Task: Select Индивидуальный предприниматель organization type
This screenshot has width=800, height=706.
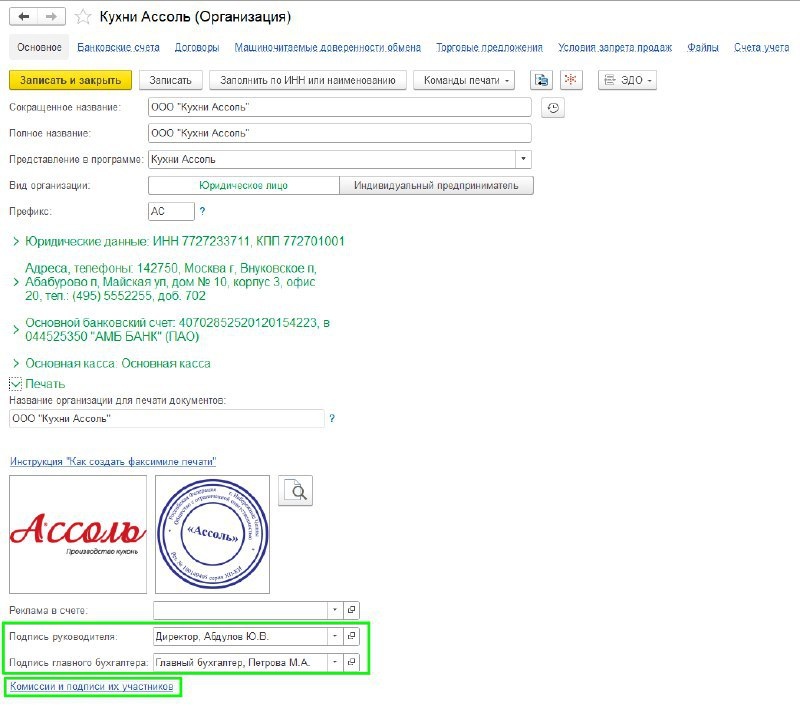Action: 436,185
